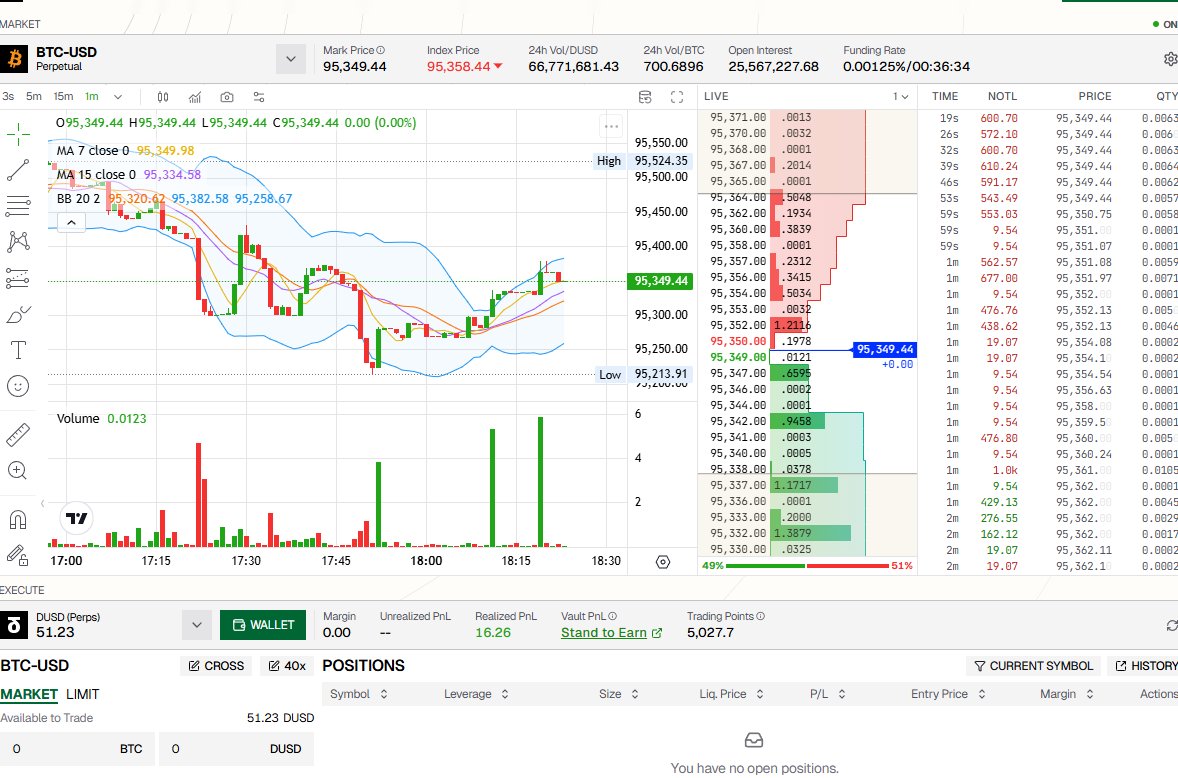Click the chart layout save icon
The width and height of the screenshot is (1178, 778).
point(645,97)
